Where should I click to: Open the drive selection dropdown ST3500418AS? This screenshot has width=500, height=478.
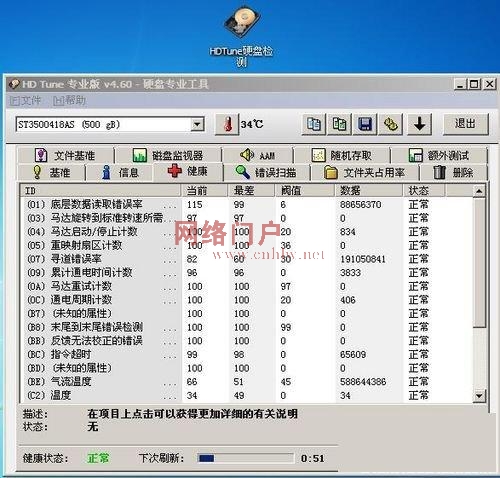click(x=110, y=125)
